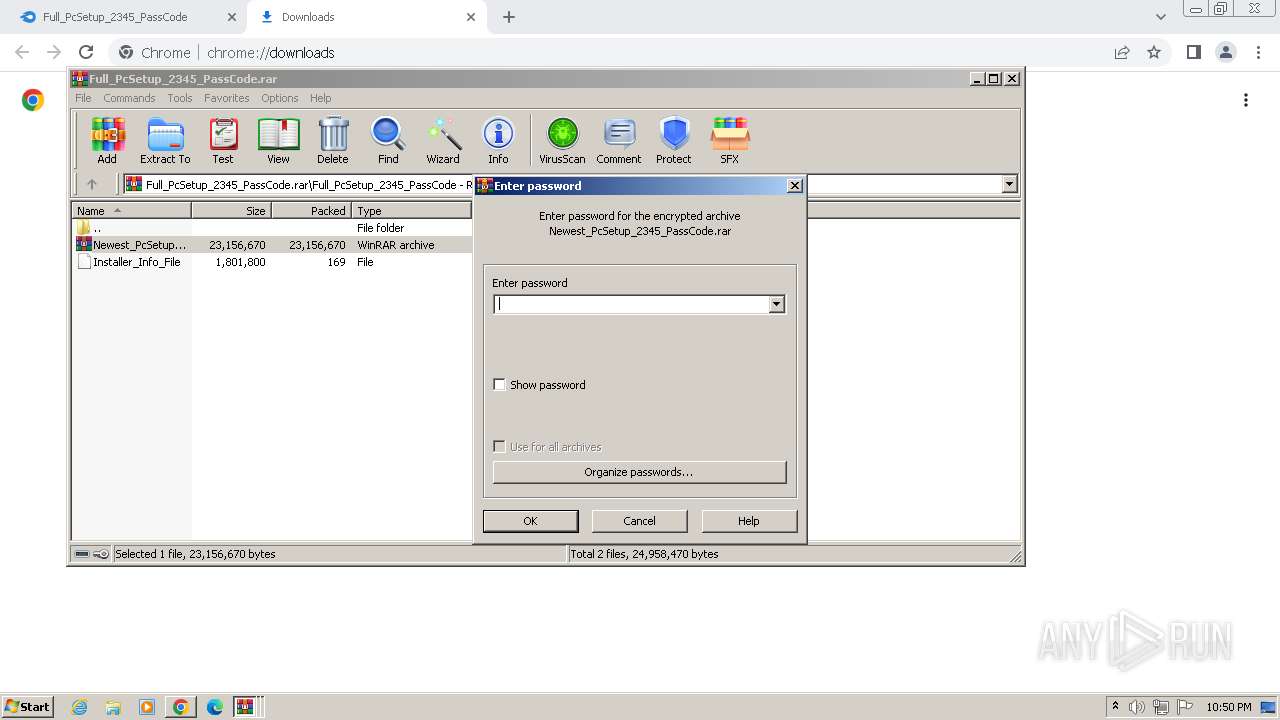
Task: Click the Comment toolbar icon
Action: click(619, 140)
